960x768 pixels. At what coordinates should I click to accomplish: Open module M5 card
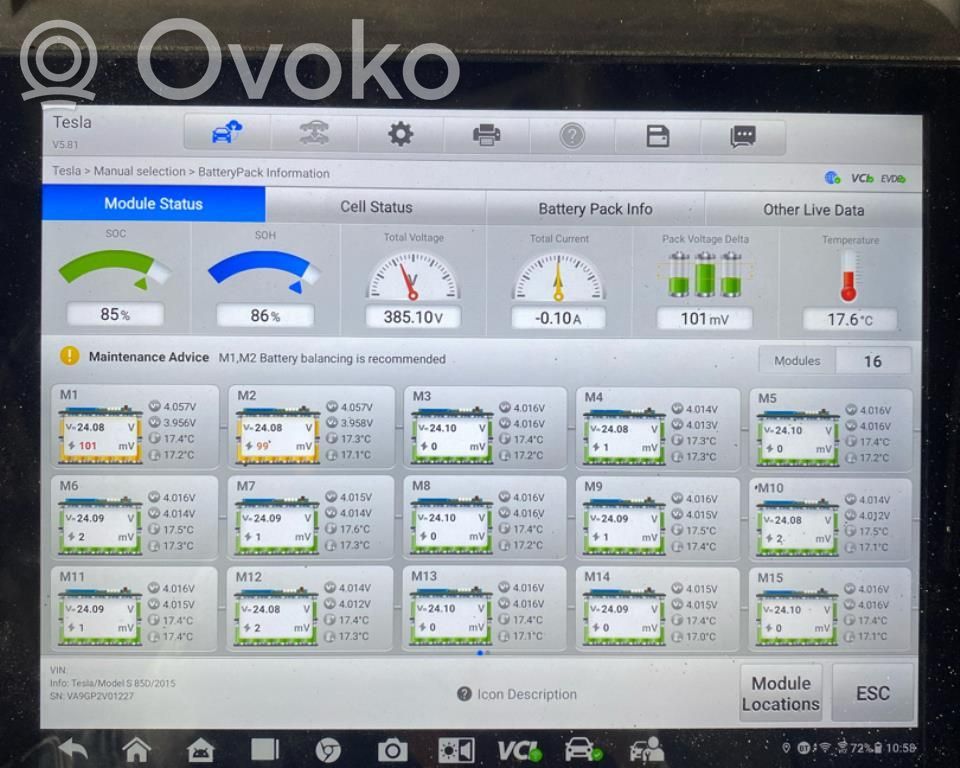(x=831, y=430)
